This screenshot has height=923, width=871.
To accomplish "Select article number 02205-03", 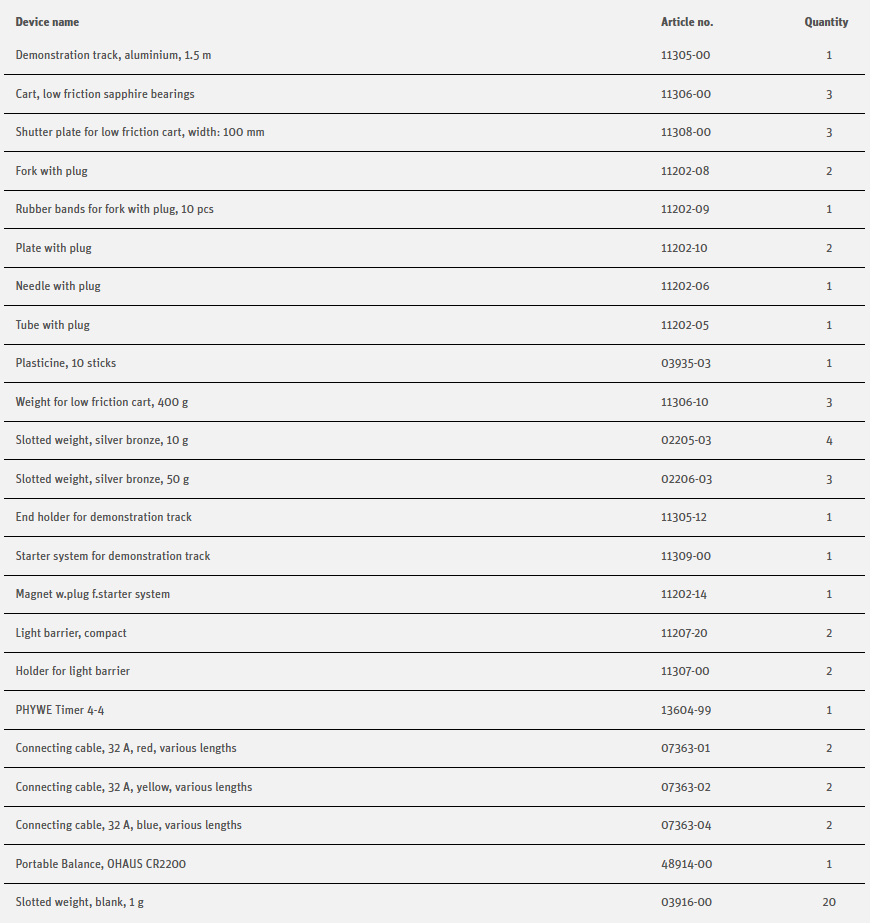I will point(687,440).
